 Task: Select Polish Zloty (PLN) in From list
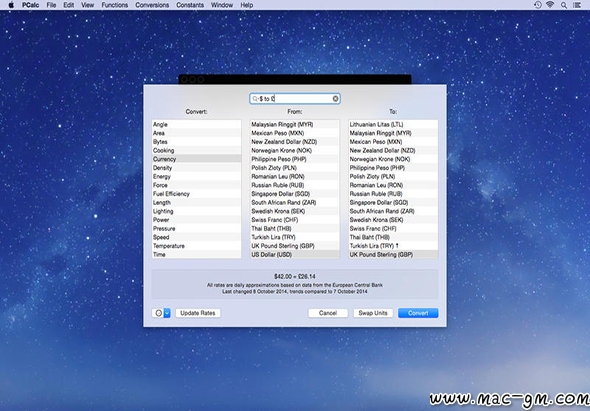tap(295, 167)
